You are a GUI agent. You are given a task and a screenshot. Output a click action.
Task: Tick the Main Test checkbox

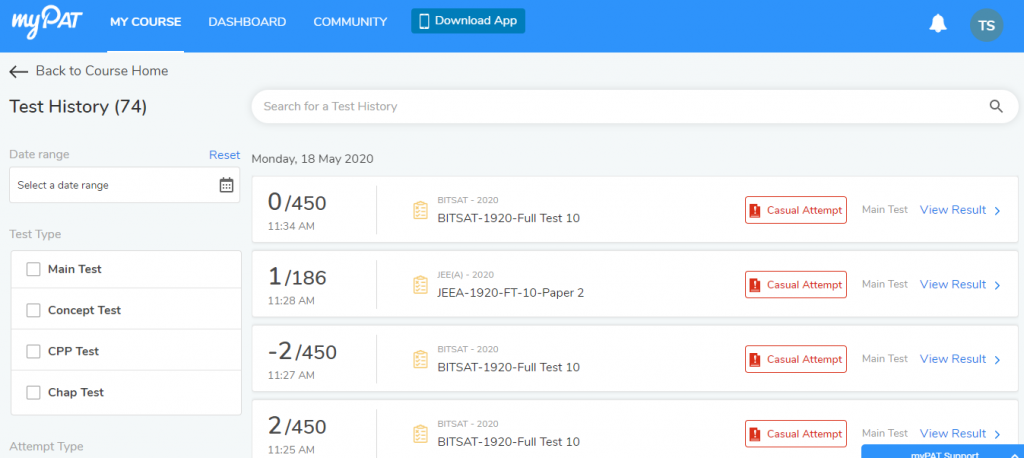33,269
